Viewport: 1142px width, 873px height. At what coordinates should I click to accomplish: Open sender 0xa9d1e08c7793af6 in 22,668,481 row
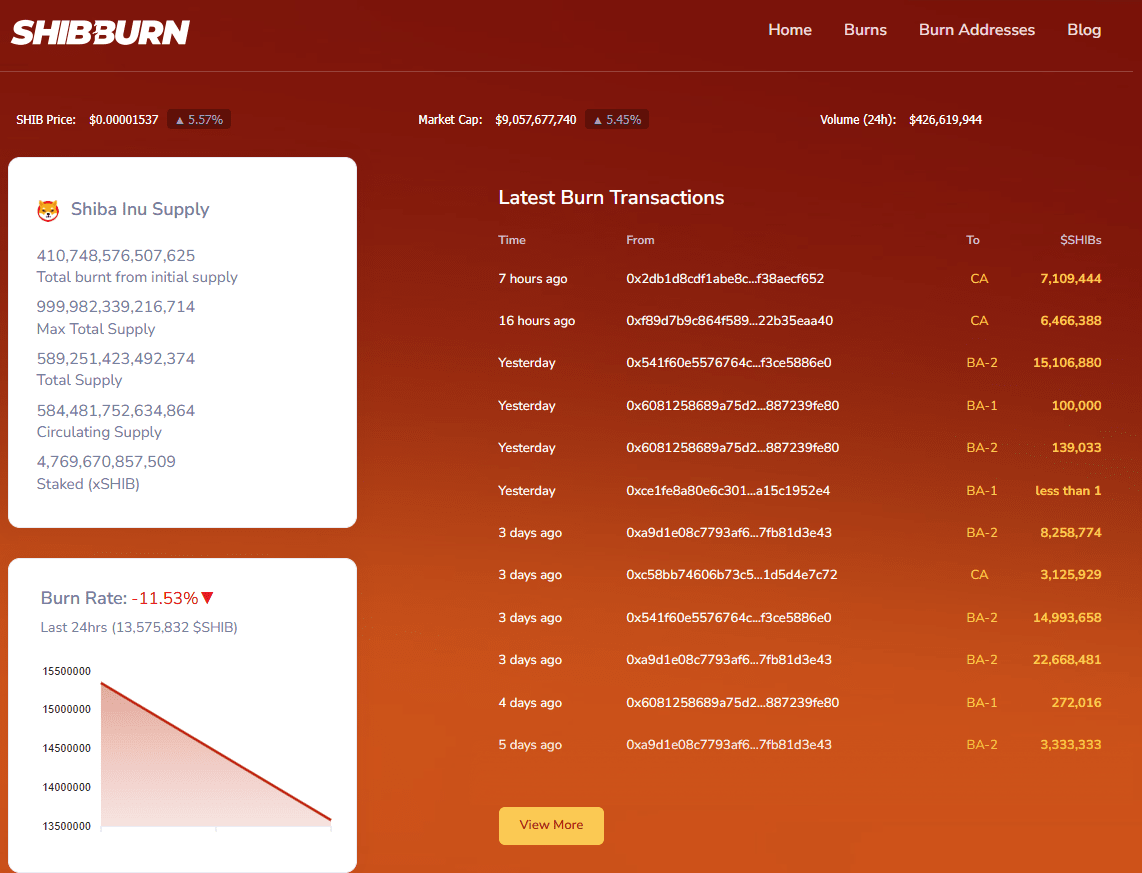click(x=729, y=660)
